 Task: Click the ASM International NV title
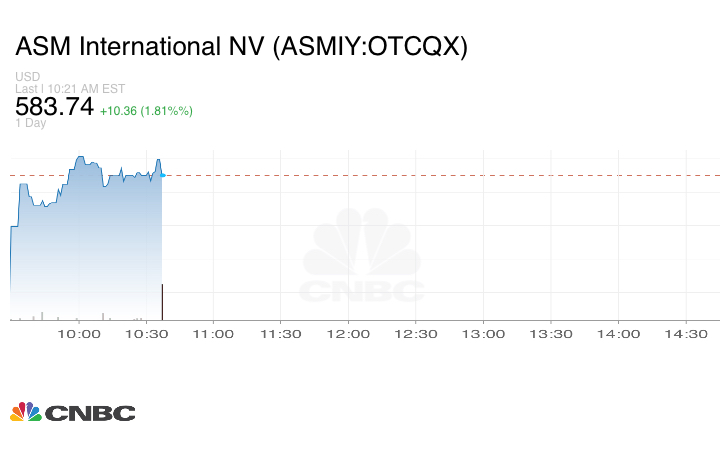point(241,47)
